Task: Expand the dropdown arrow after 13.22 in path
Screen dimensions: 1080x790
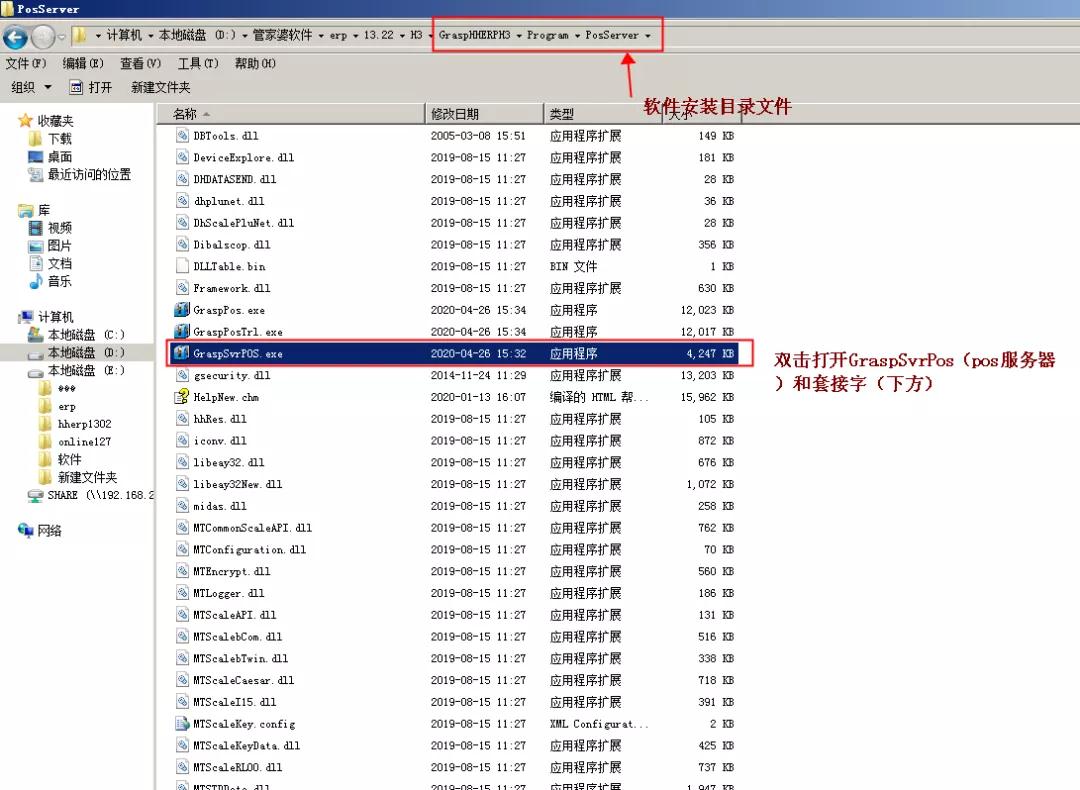Action: 402,36
